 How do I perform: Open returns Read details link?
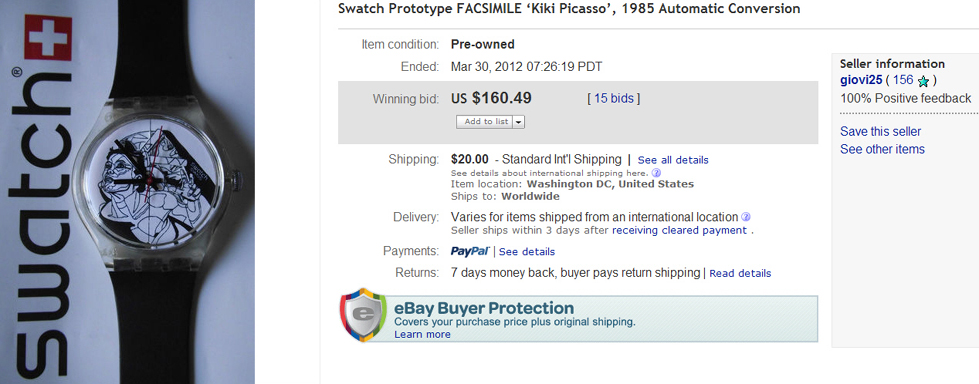740,273
